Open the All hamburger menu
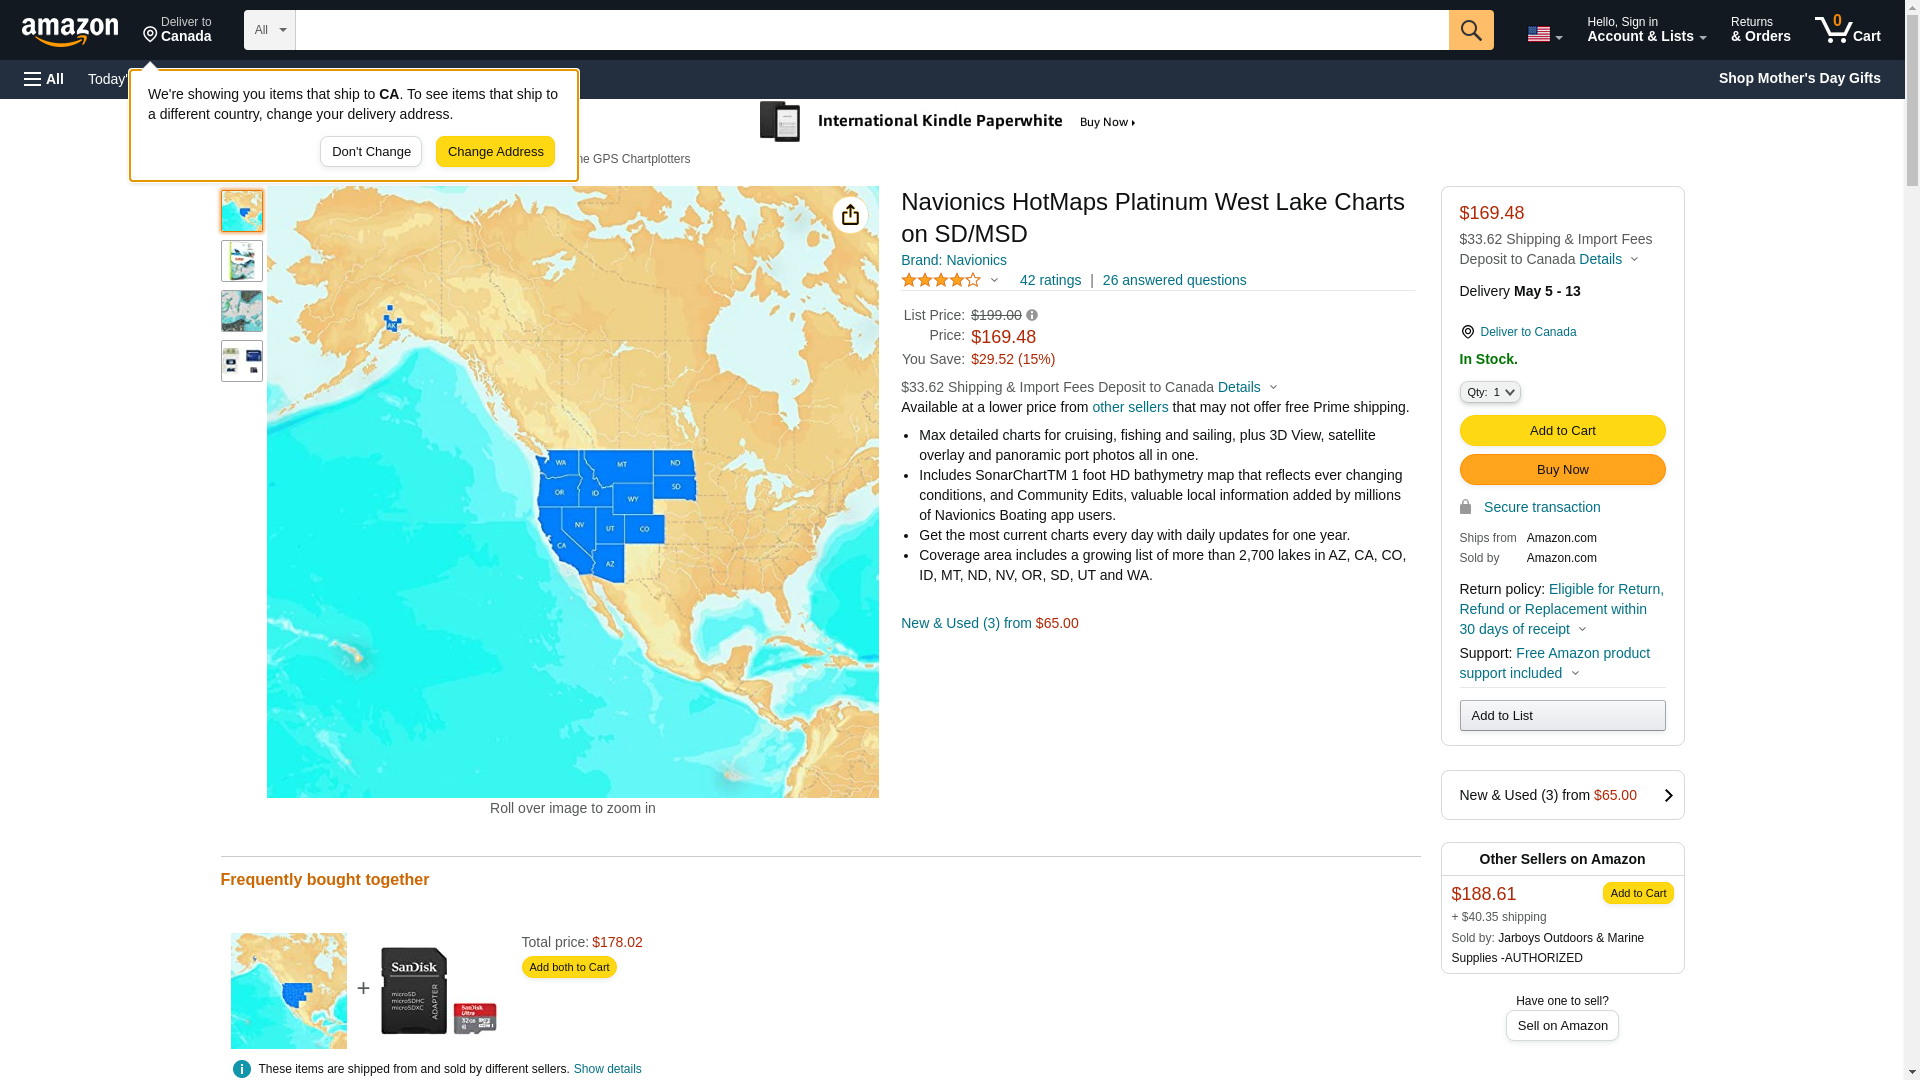The image size is (1920, 1080). tap(44, 79)
